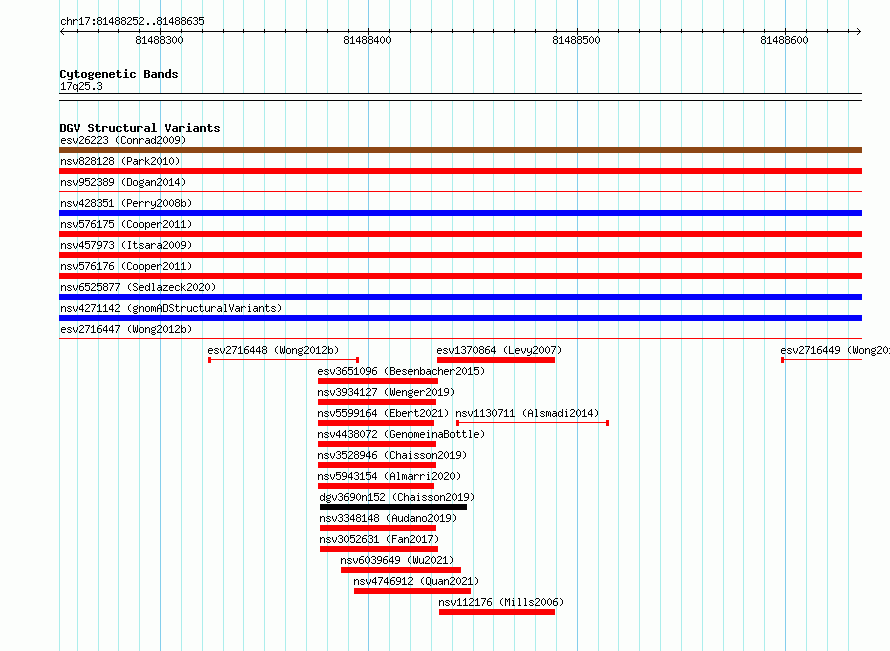Image resolution: width=890 pixels, height=651 pixels.
Task: Select the nsv576175 (Cooper2011) label
Action: coord(126,224)
